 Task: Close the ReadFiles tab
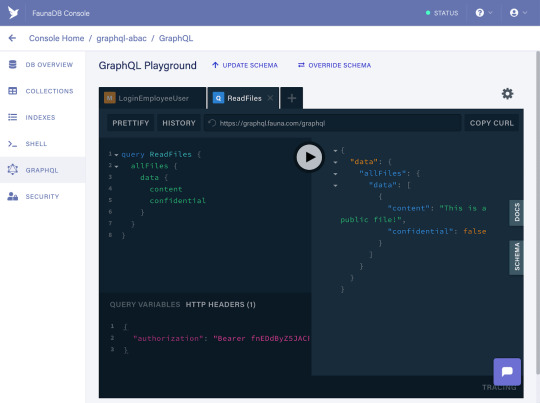270,98
